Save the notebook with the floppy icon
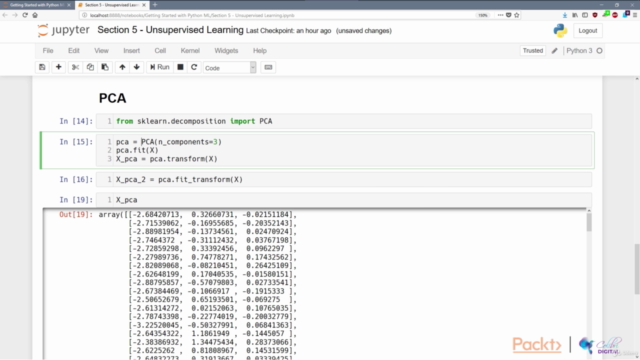This screenshot has height=360, width=640. pos(42,67)
